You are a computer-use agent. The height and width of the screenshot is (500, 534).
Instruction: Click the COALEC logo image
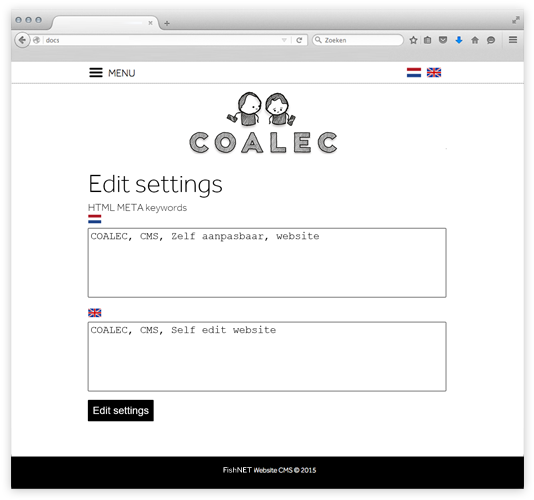click(263, 123)
